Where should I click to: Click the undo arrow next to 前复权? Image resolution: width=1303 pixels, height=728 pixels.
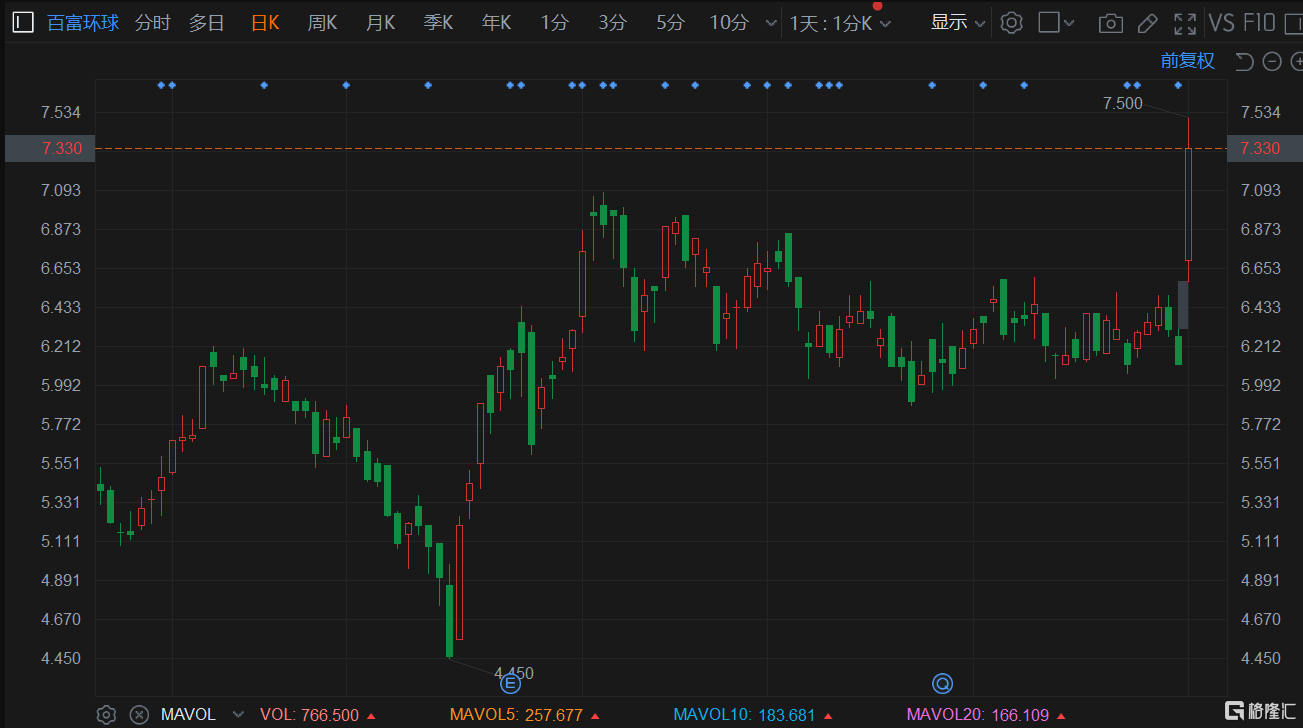pos(1244,62)
